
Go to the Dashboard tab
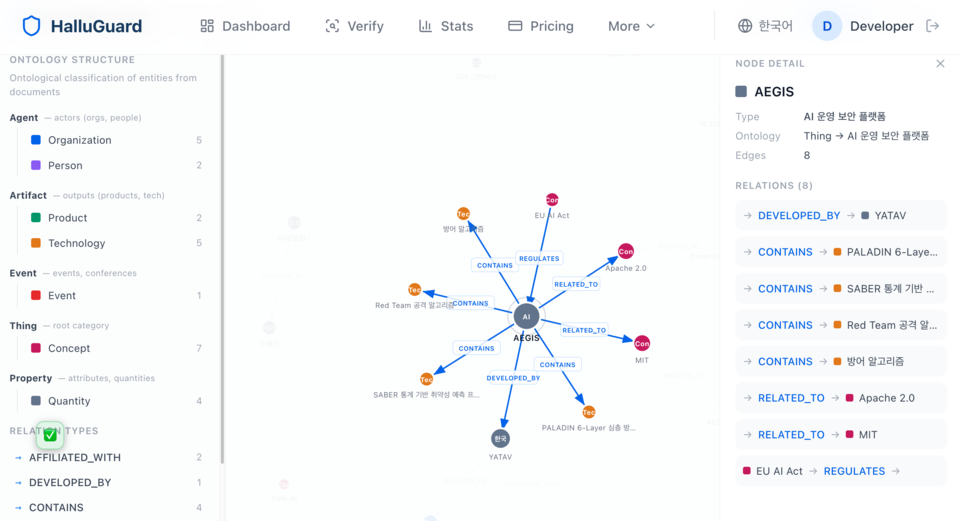[x=245, y=26]
